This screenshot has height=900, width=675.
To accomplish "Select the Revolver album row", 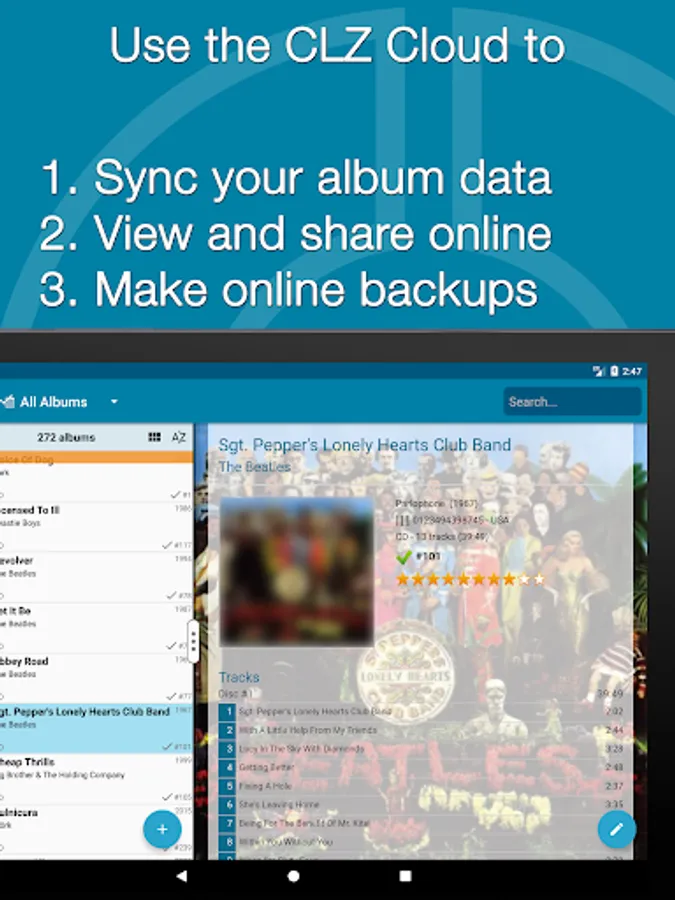I will (x=96, y=577).
